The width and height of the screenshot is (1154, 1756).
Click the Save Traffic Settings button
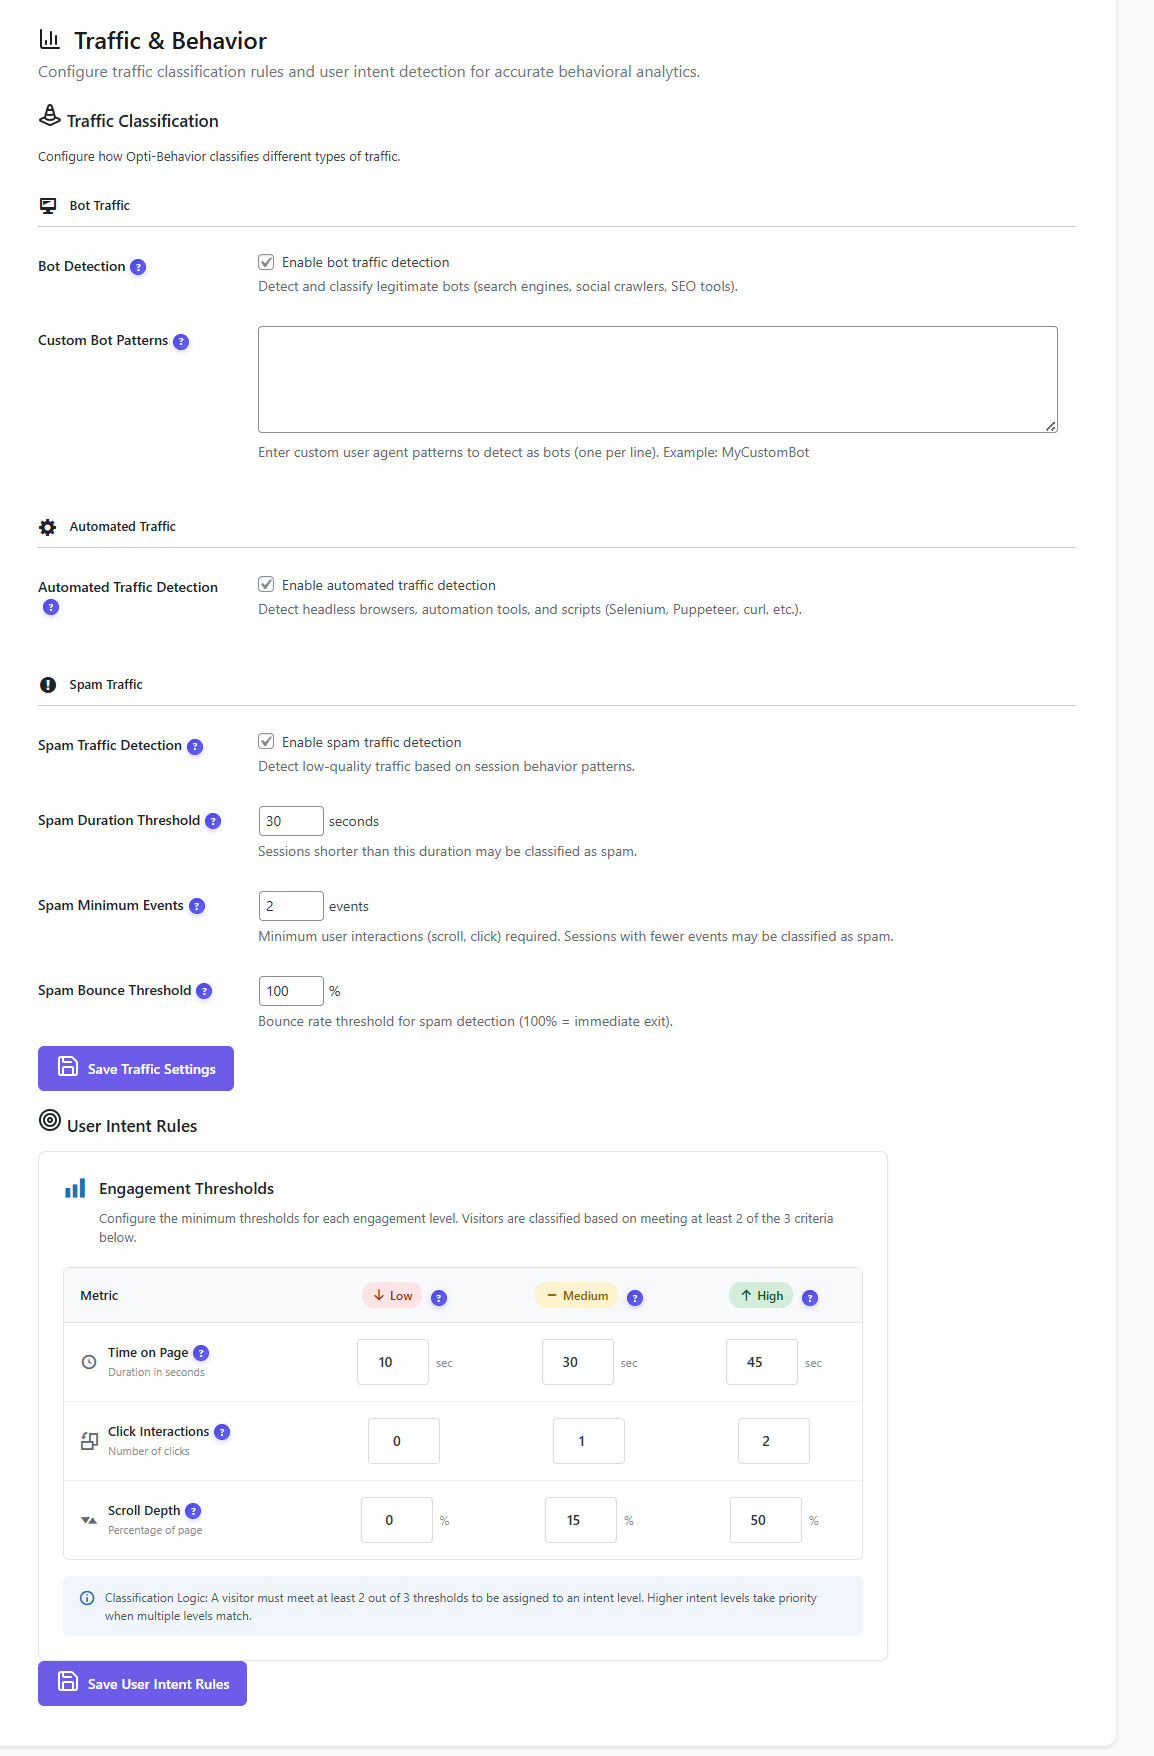135,1068
